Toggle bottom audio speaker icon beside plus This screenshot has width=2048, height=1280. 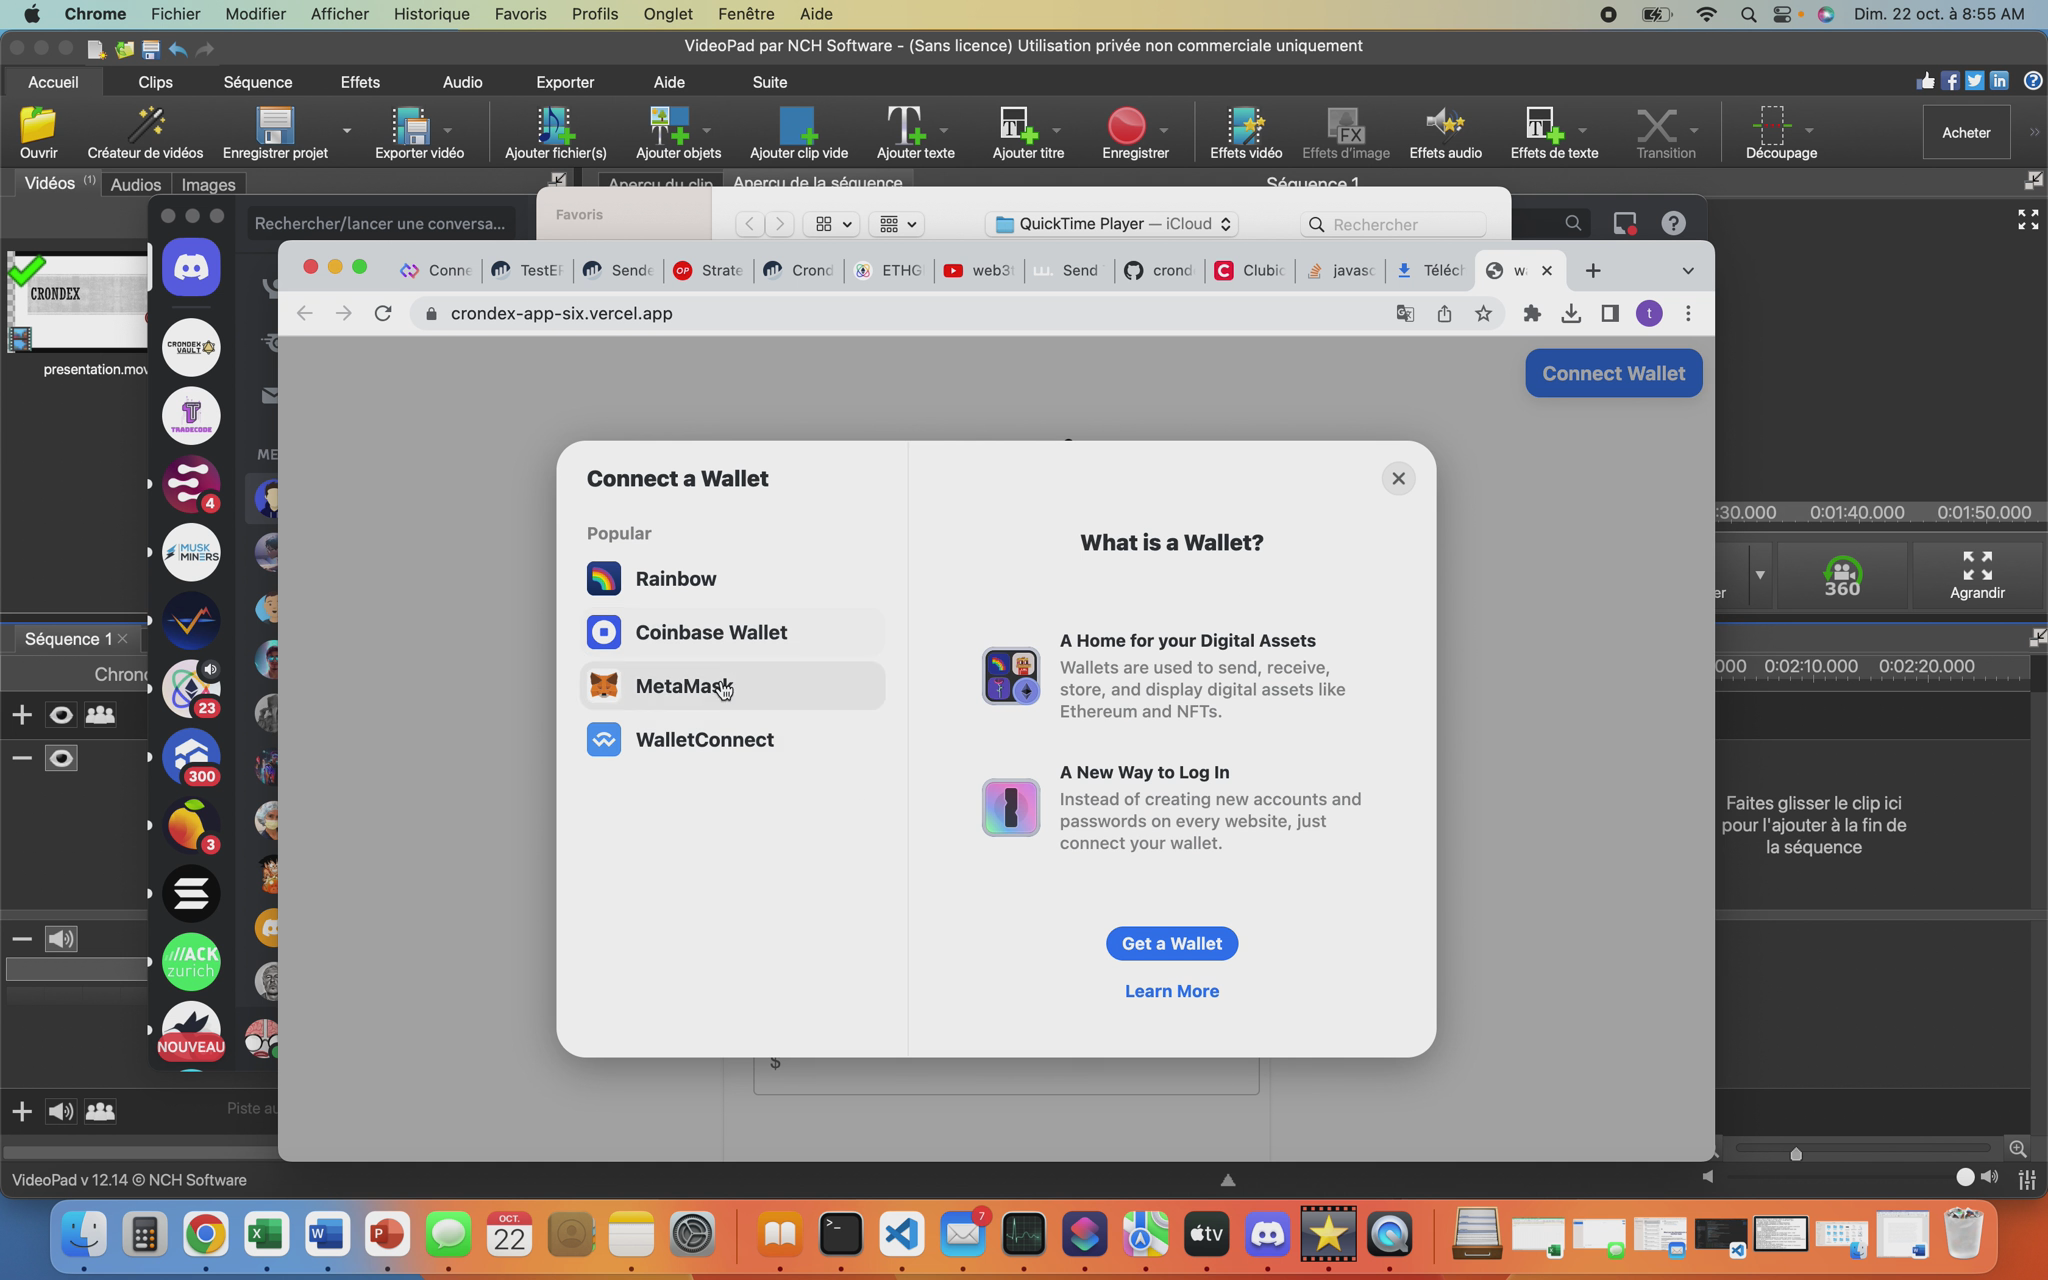(61, 1111)
